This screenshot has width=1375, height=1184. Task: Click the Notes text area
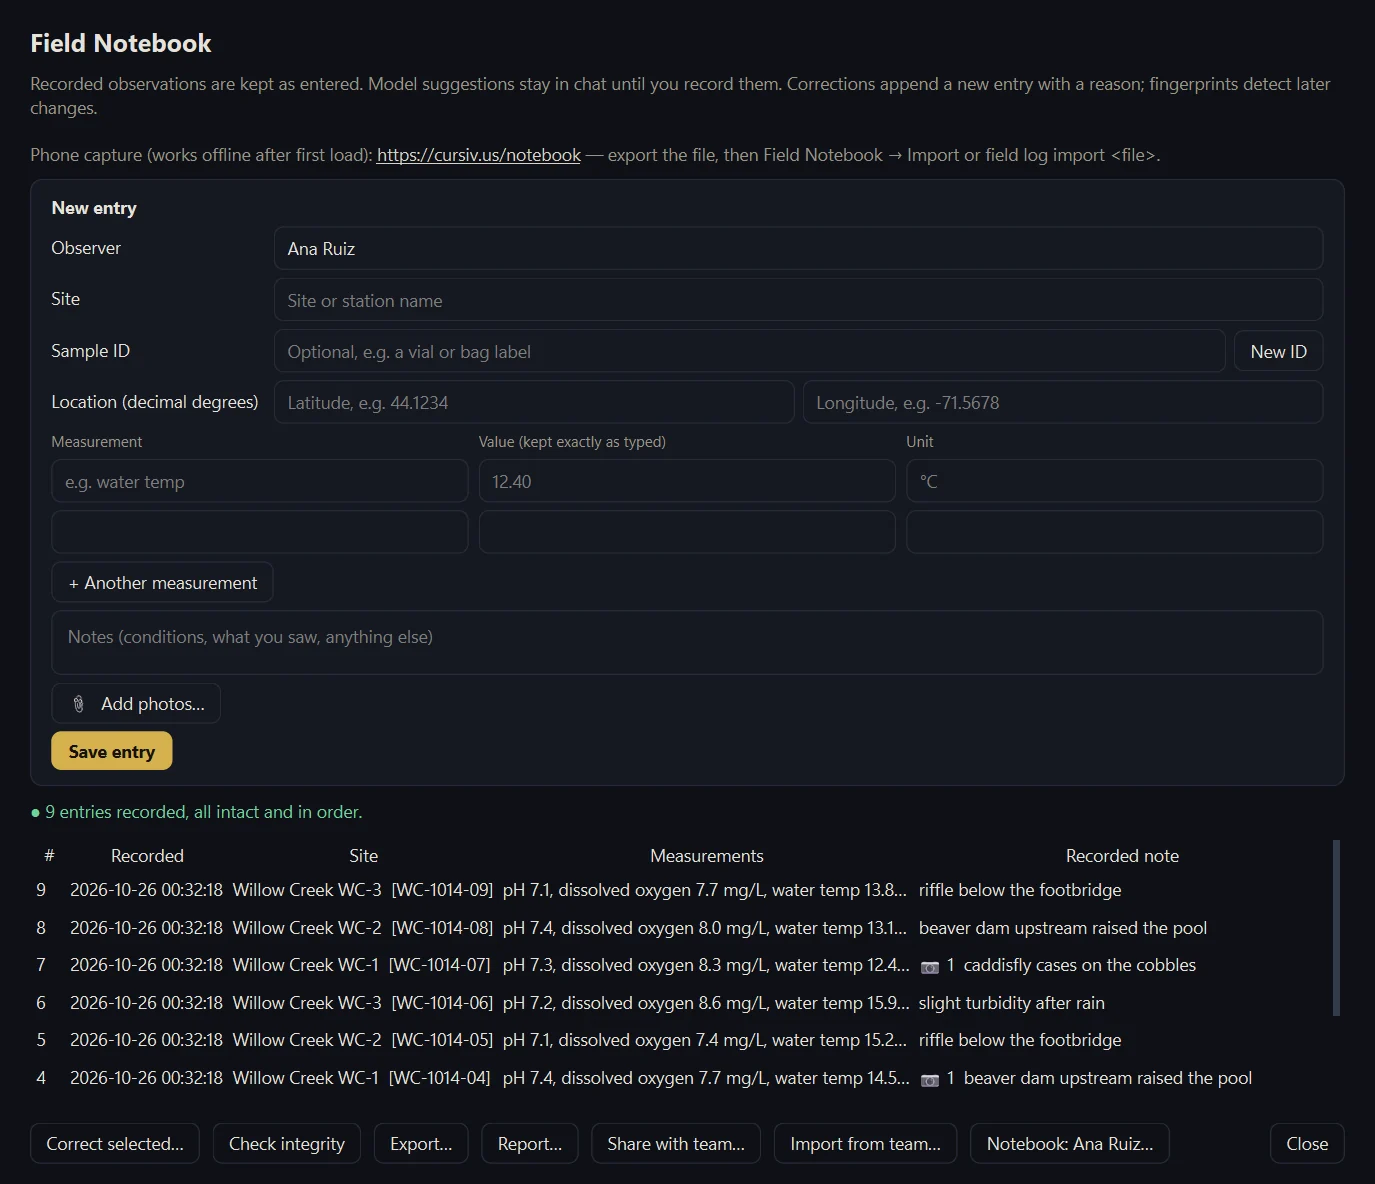pyautogui.click(x=687, y=642)
